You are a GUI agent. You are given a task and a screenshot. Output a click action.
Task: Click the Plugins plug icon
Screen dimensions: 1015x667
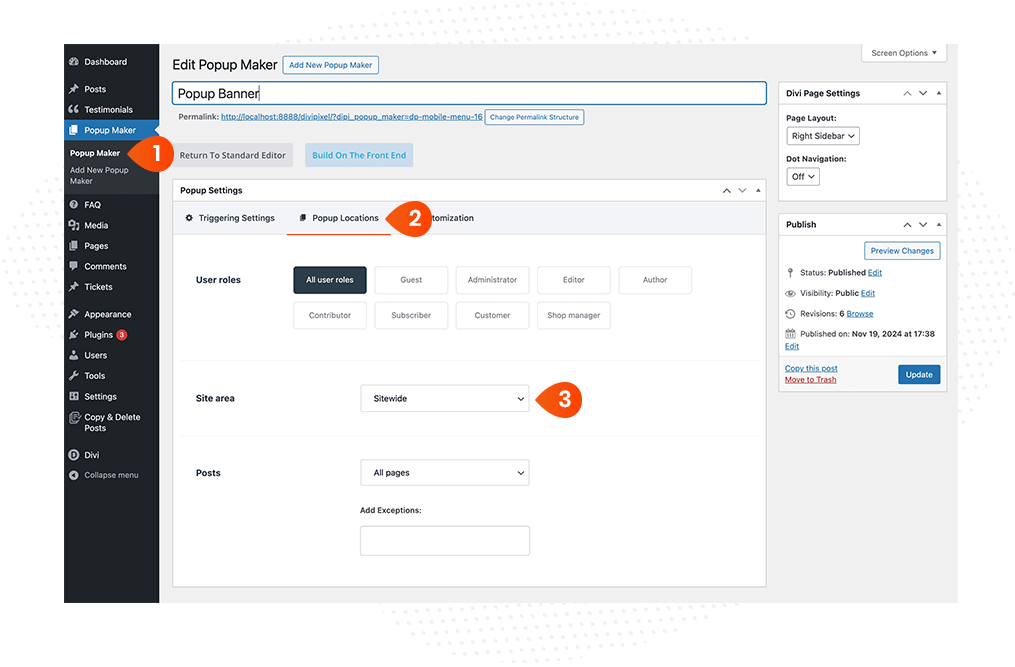point(74,335)
